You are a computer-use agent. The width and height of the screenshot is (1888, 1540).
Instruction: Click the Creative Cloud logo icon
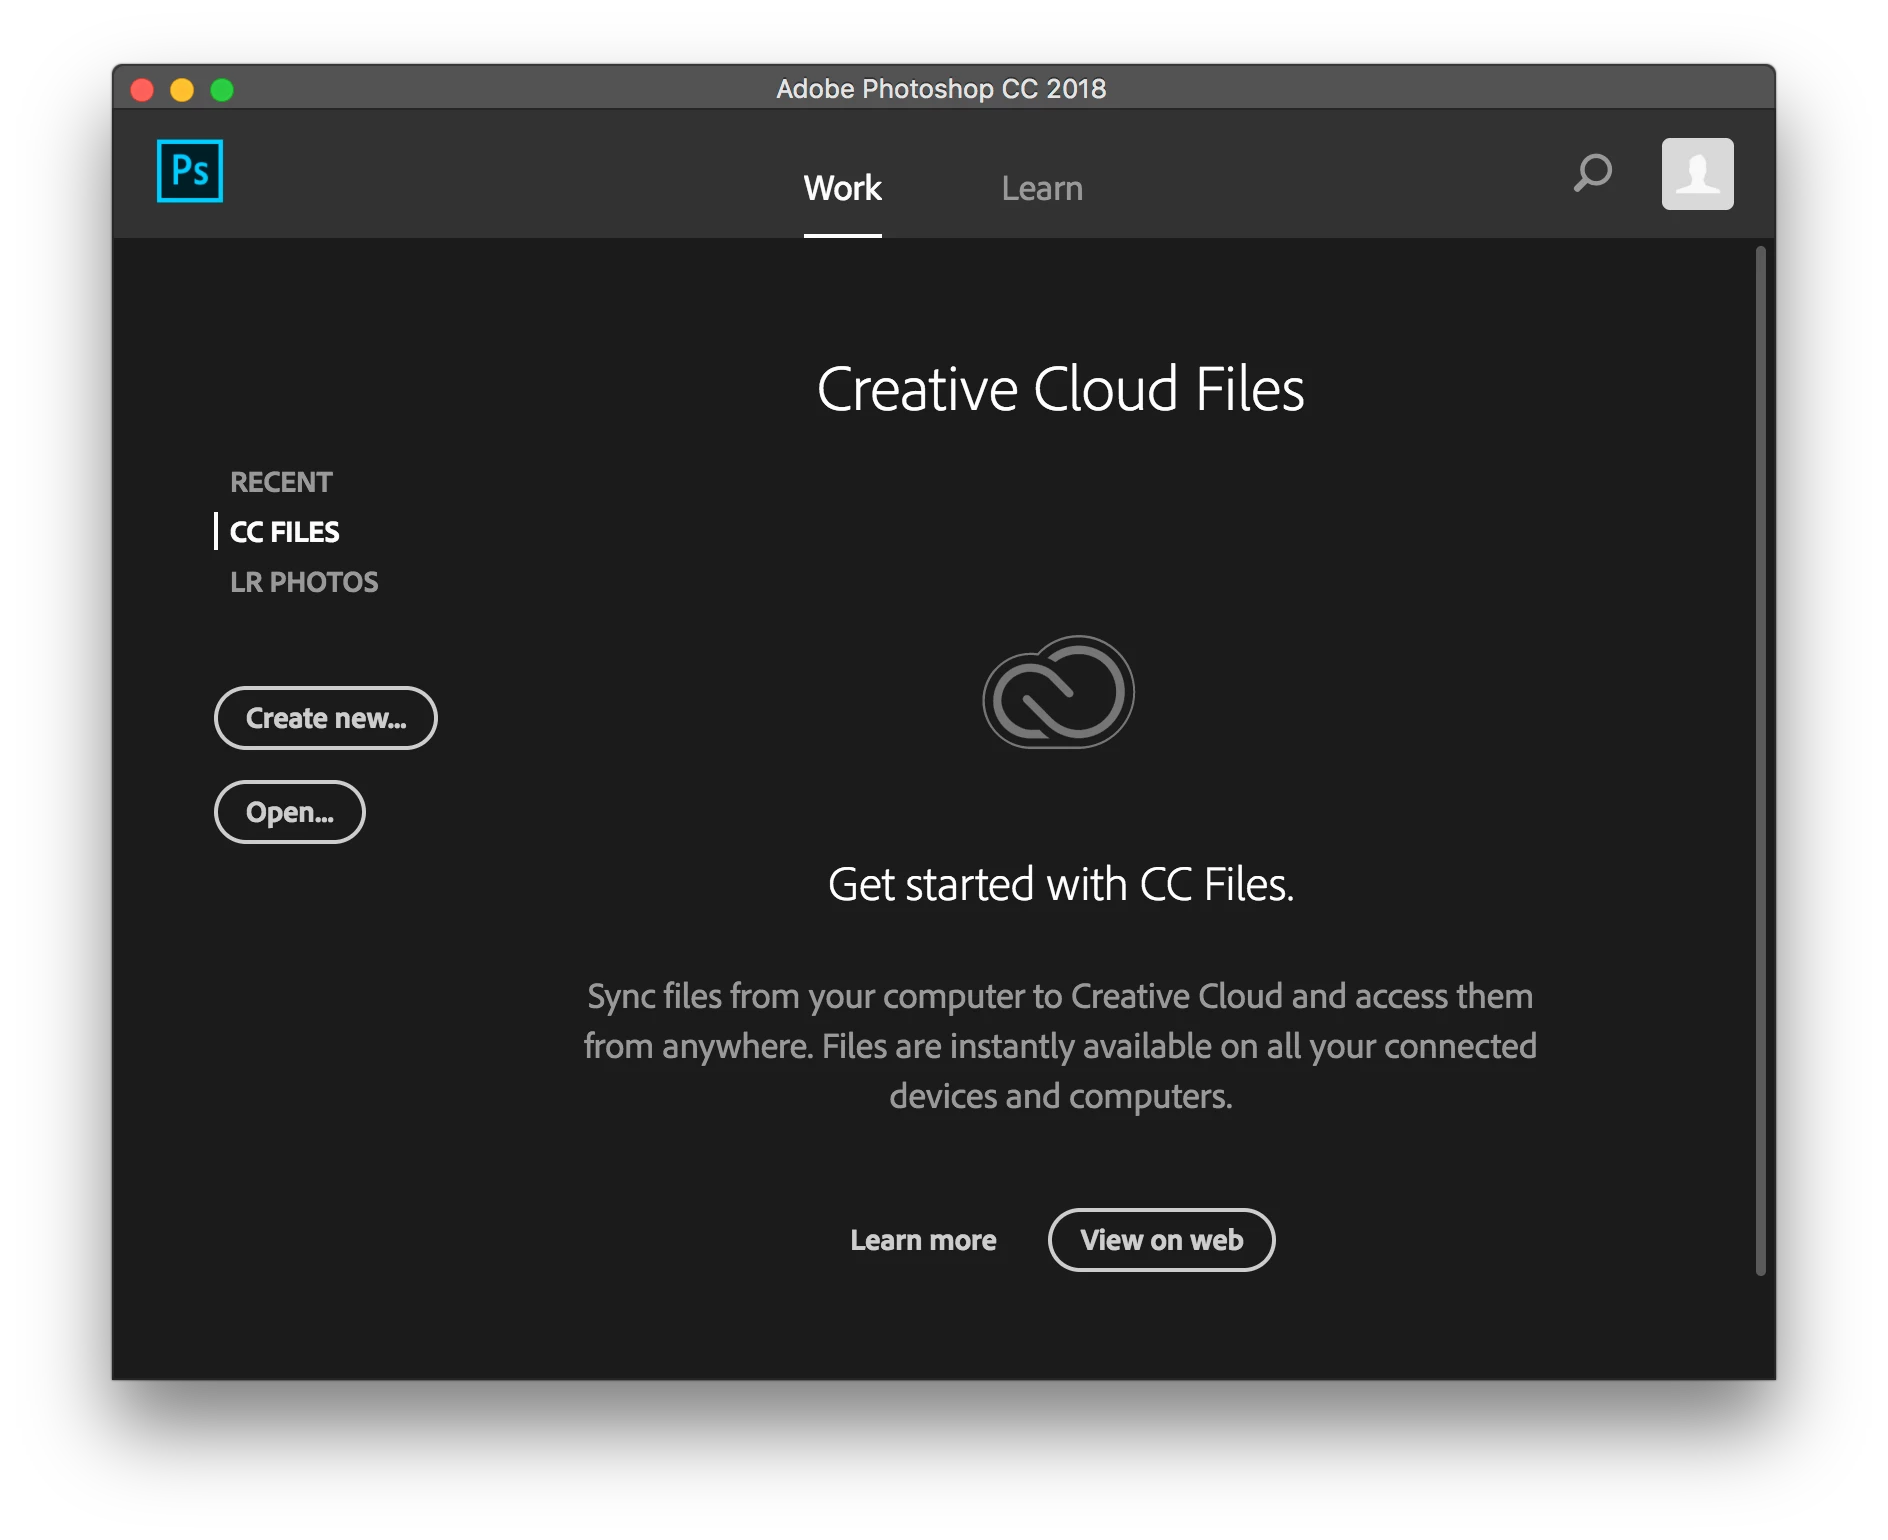(1059, 692)
